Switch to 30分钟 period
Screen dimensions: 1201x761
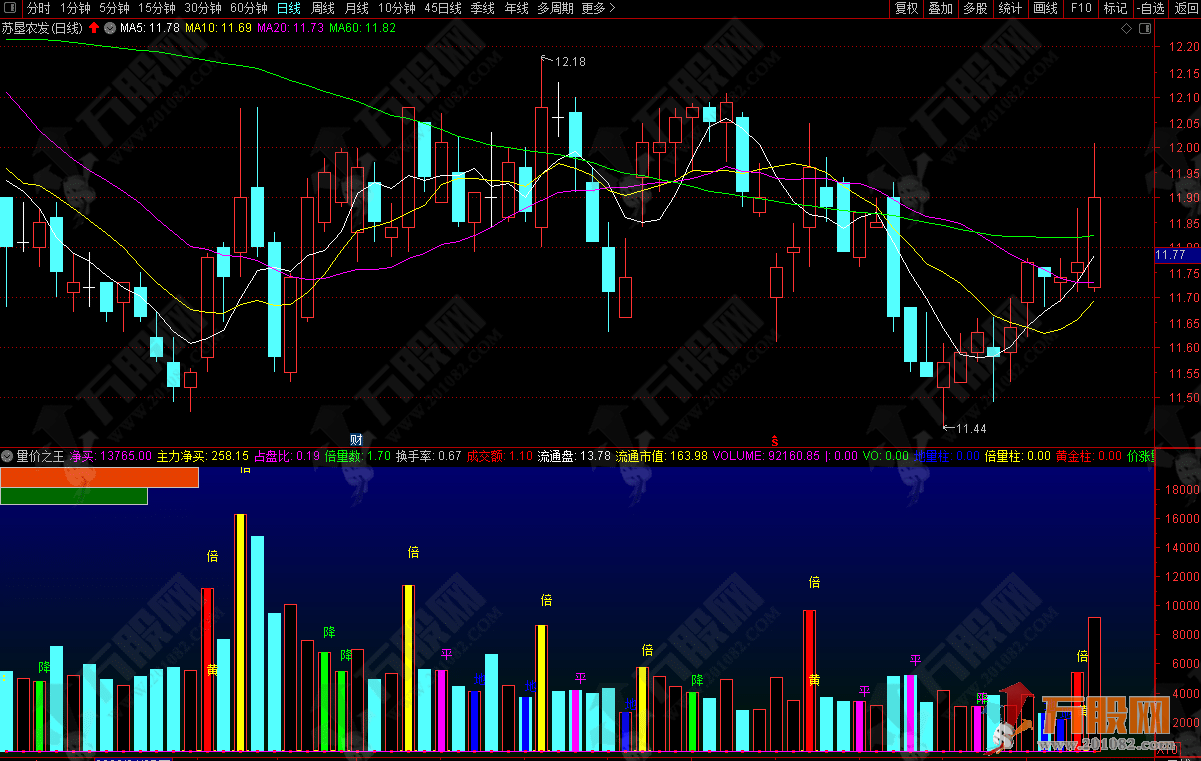click(203, 8)
